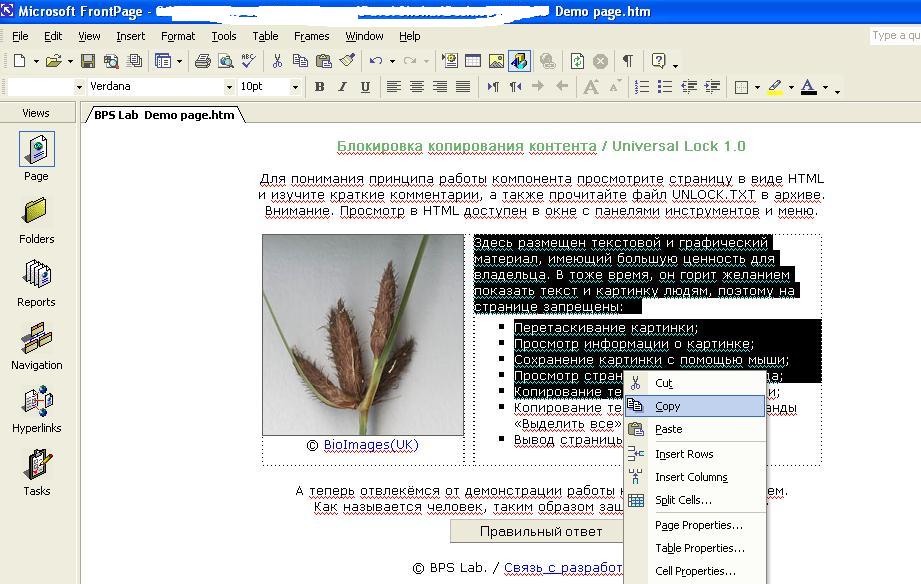
Task: Undo the last action with the arrow icon
Action: [x=376, y=61]
